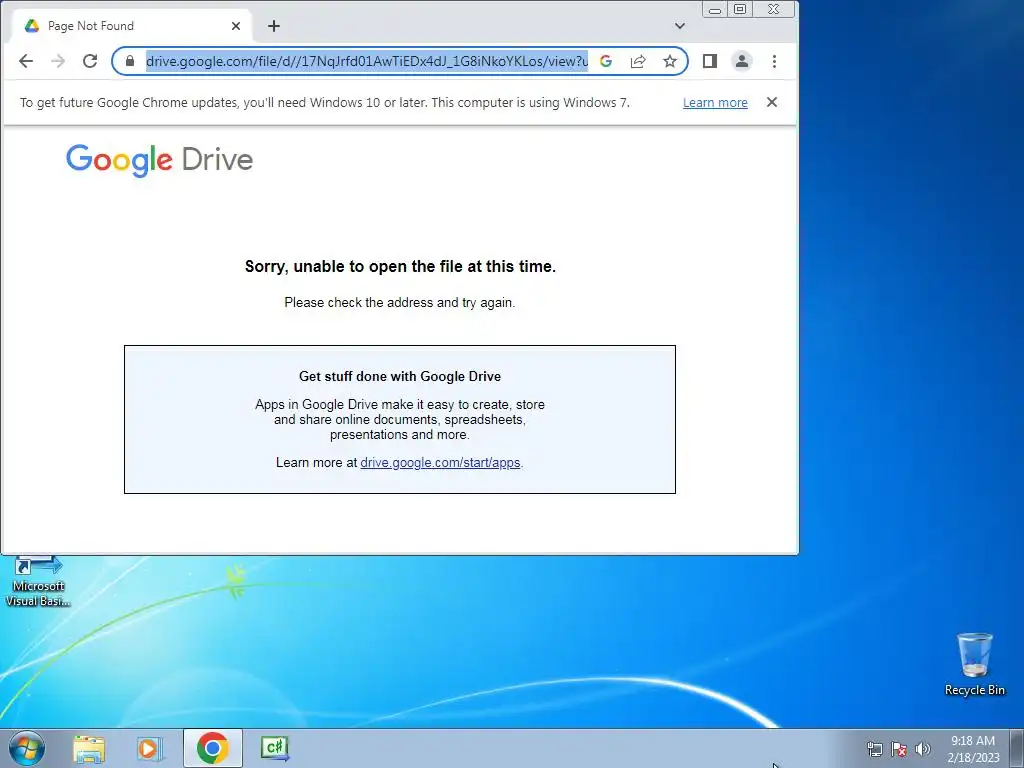The image size is (1024, 768).
Task: Open the network tray icon
Action: (x=874, y=749)
